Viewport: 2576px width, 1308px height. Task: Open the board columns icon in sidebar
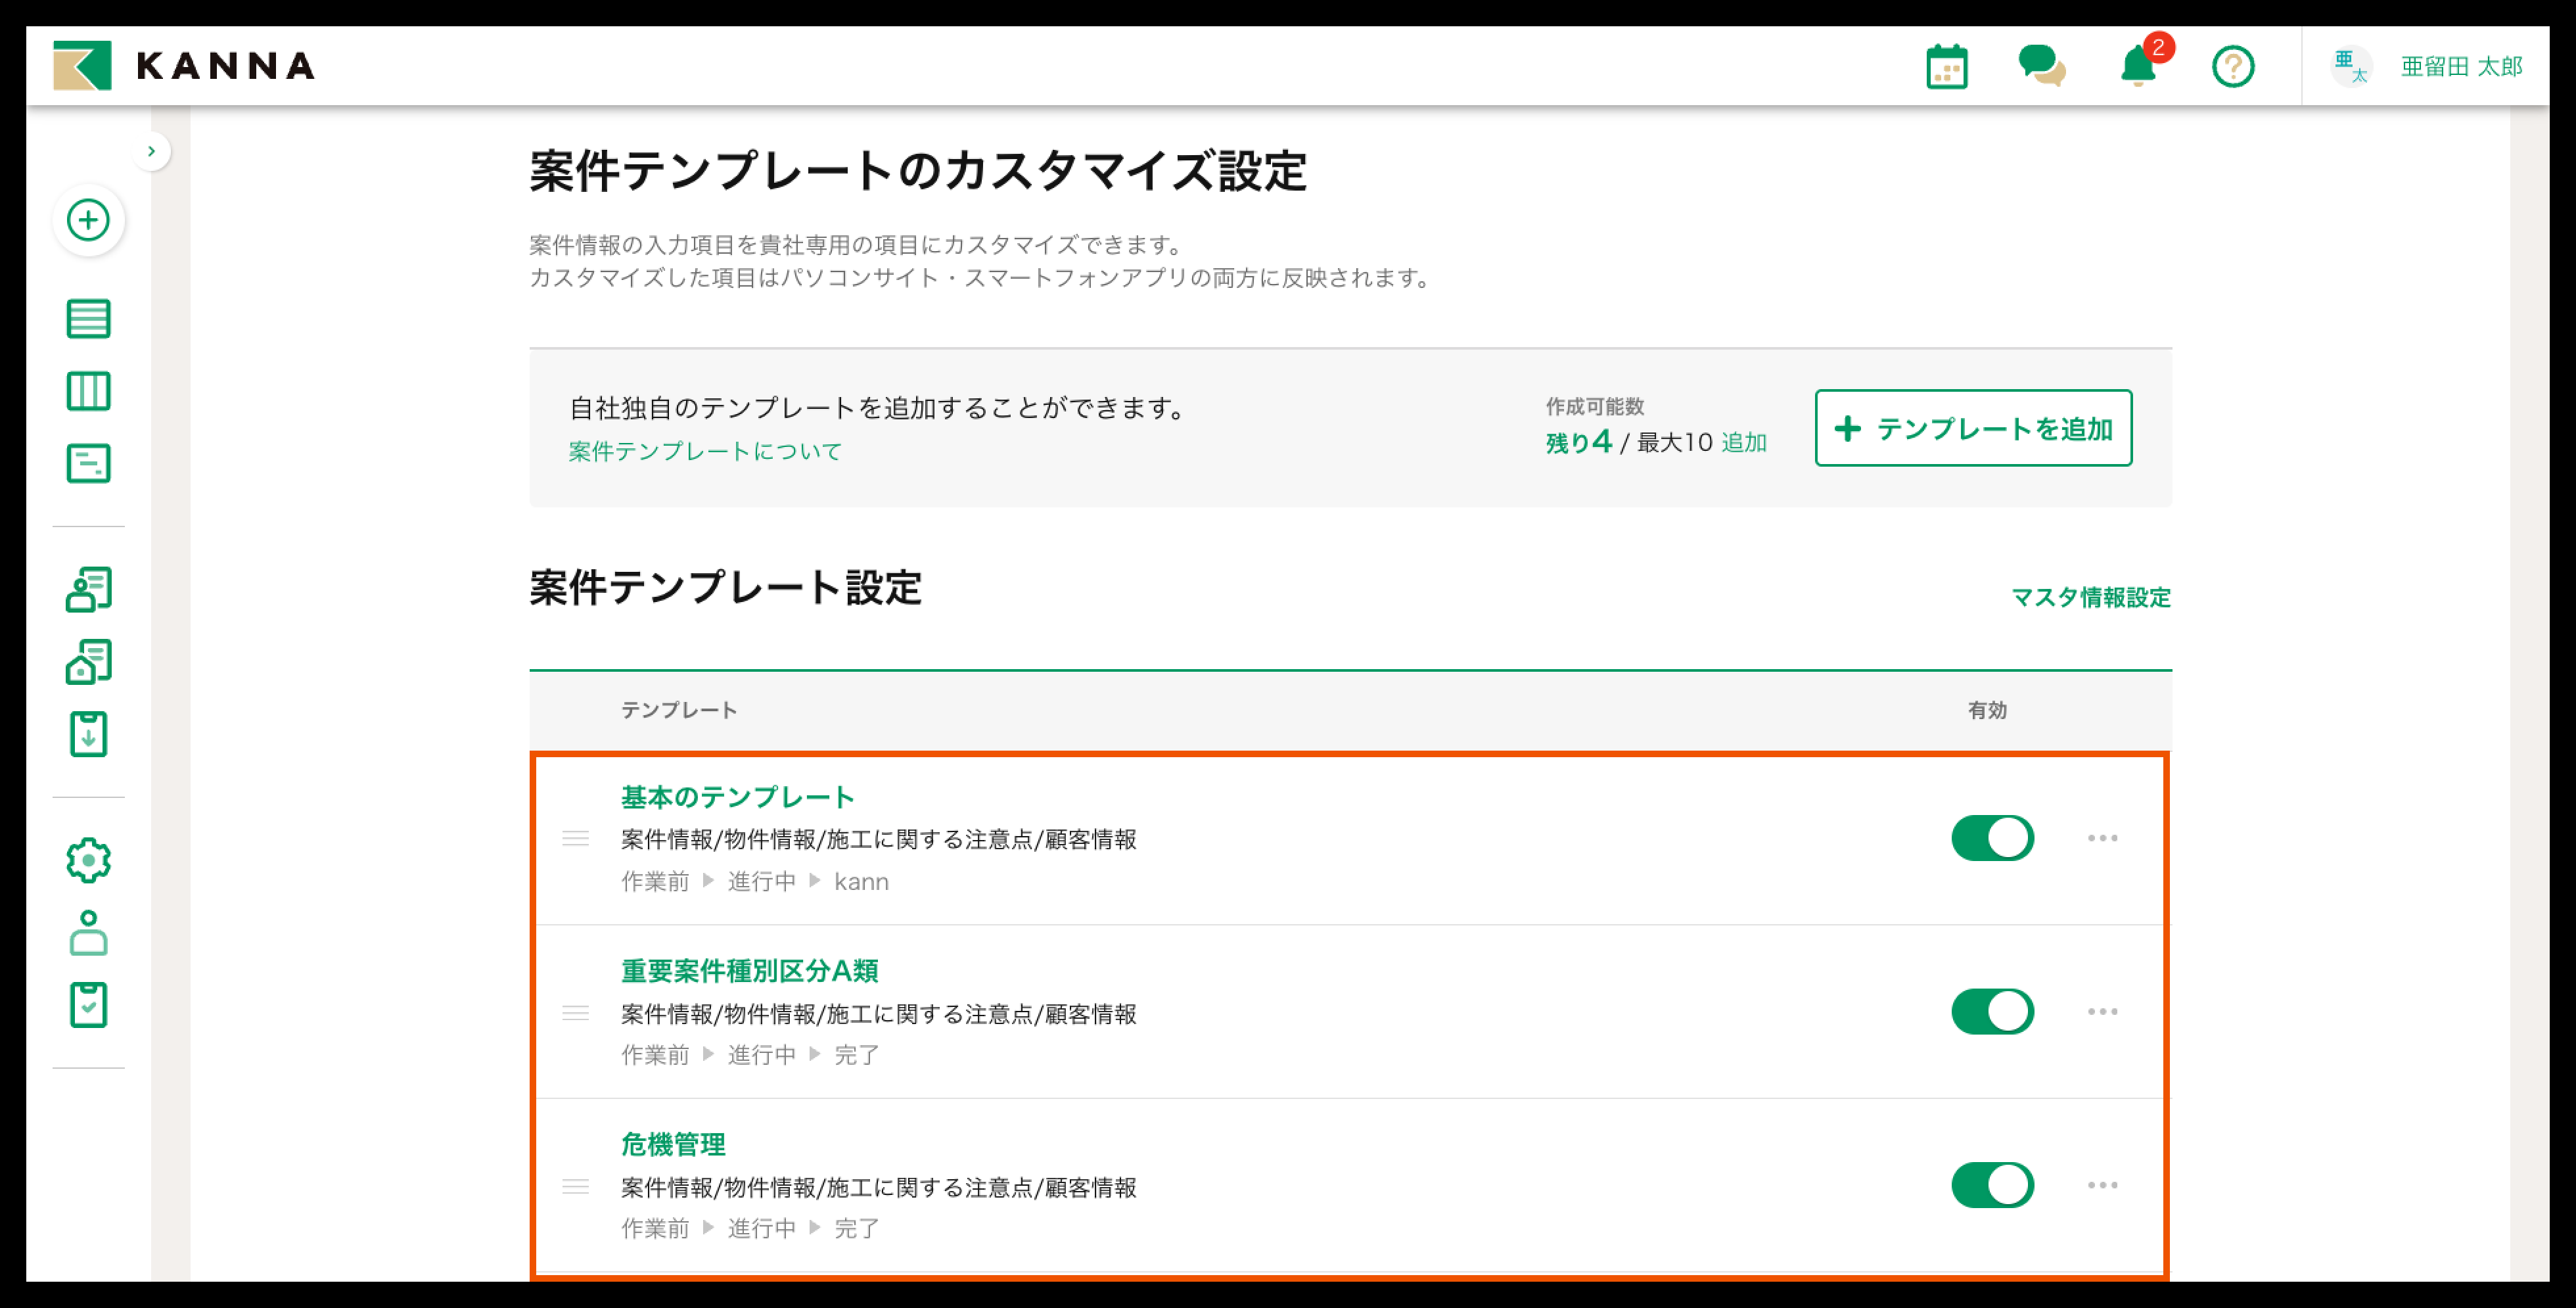click(88, 391)
